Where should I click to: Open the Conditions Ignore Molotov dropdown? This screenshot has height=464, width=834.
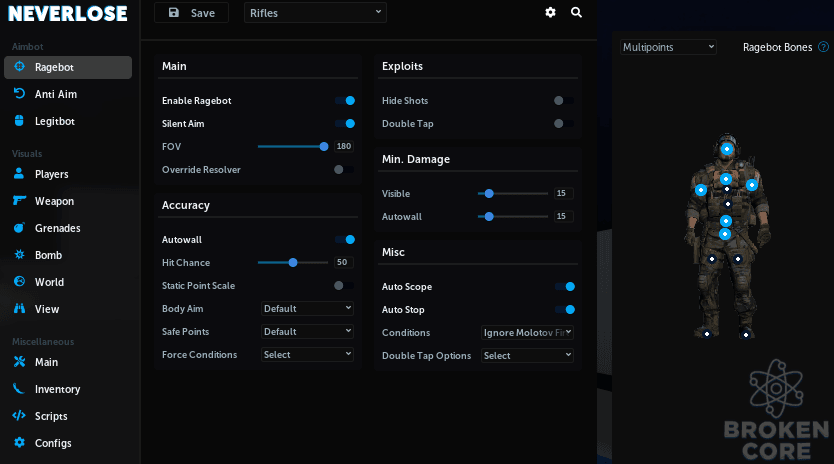pyautogui.click(x=527, y=333)
